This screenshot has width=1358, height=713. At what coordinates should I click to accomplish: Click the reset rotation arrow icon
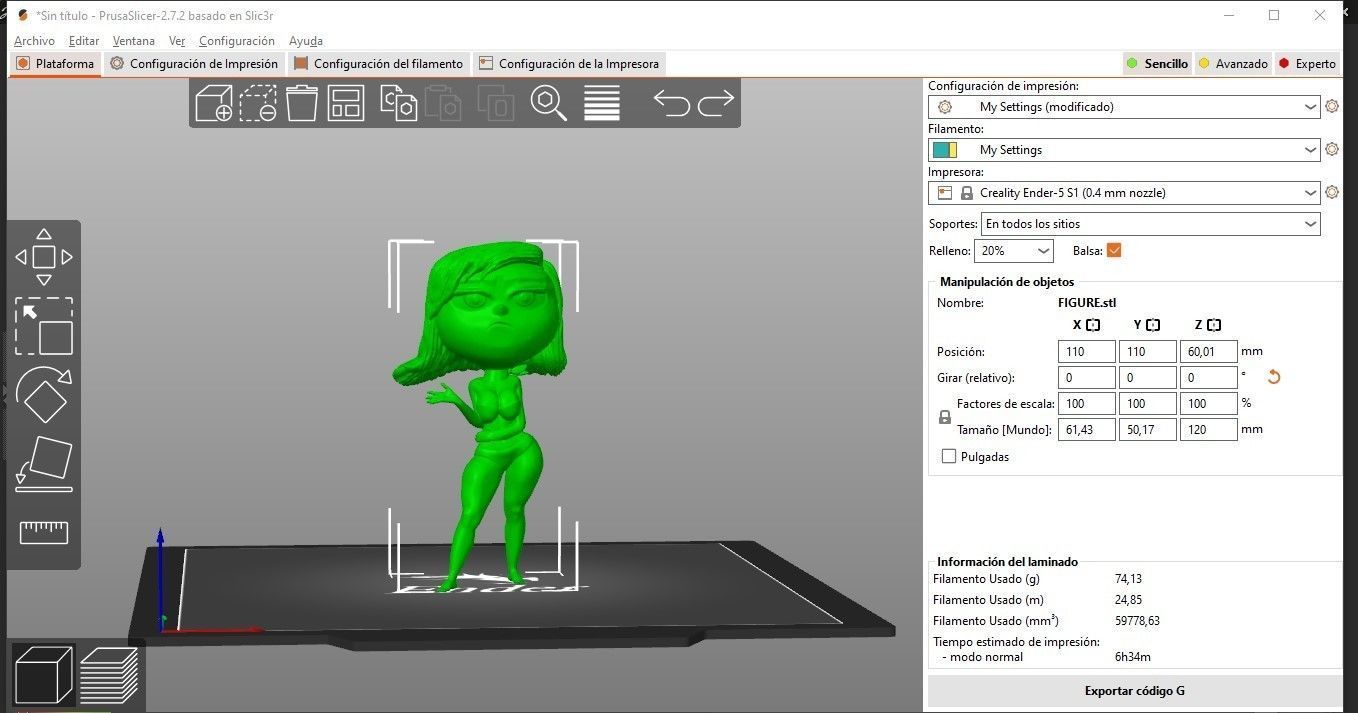[1274, 377]
